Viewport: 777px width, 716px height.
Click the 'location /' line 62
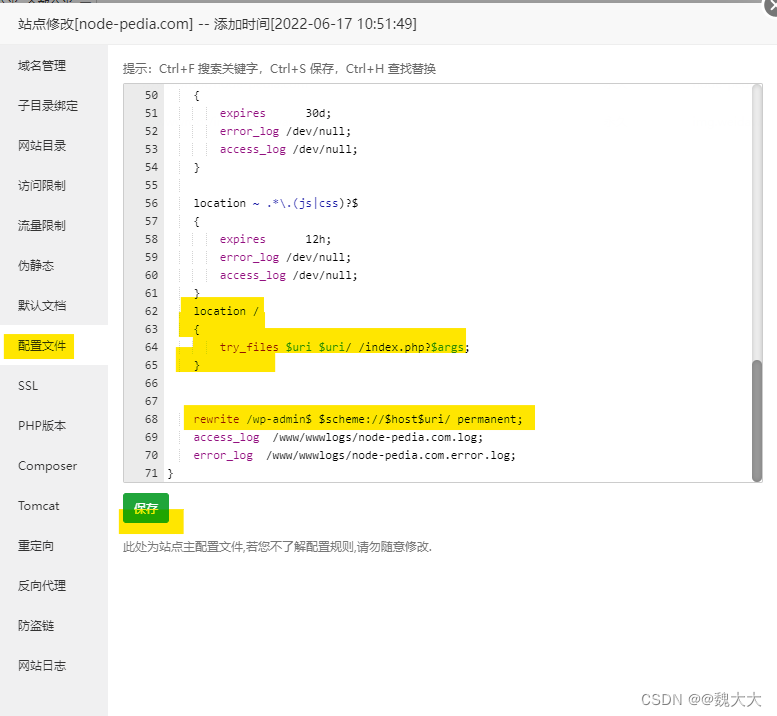click(226, 311)
